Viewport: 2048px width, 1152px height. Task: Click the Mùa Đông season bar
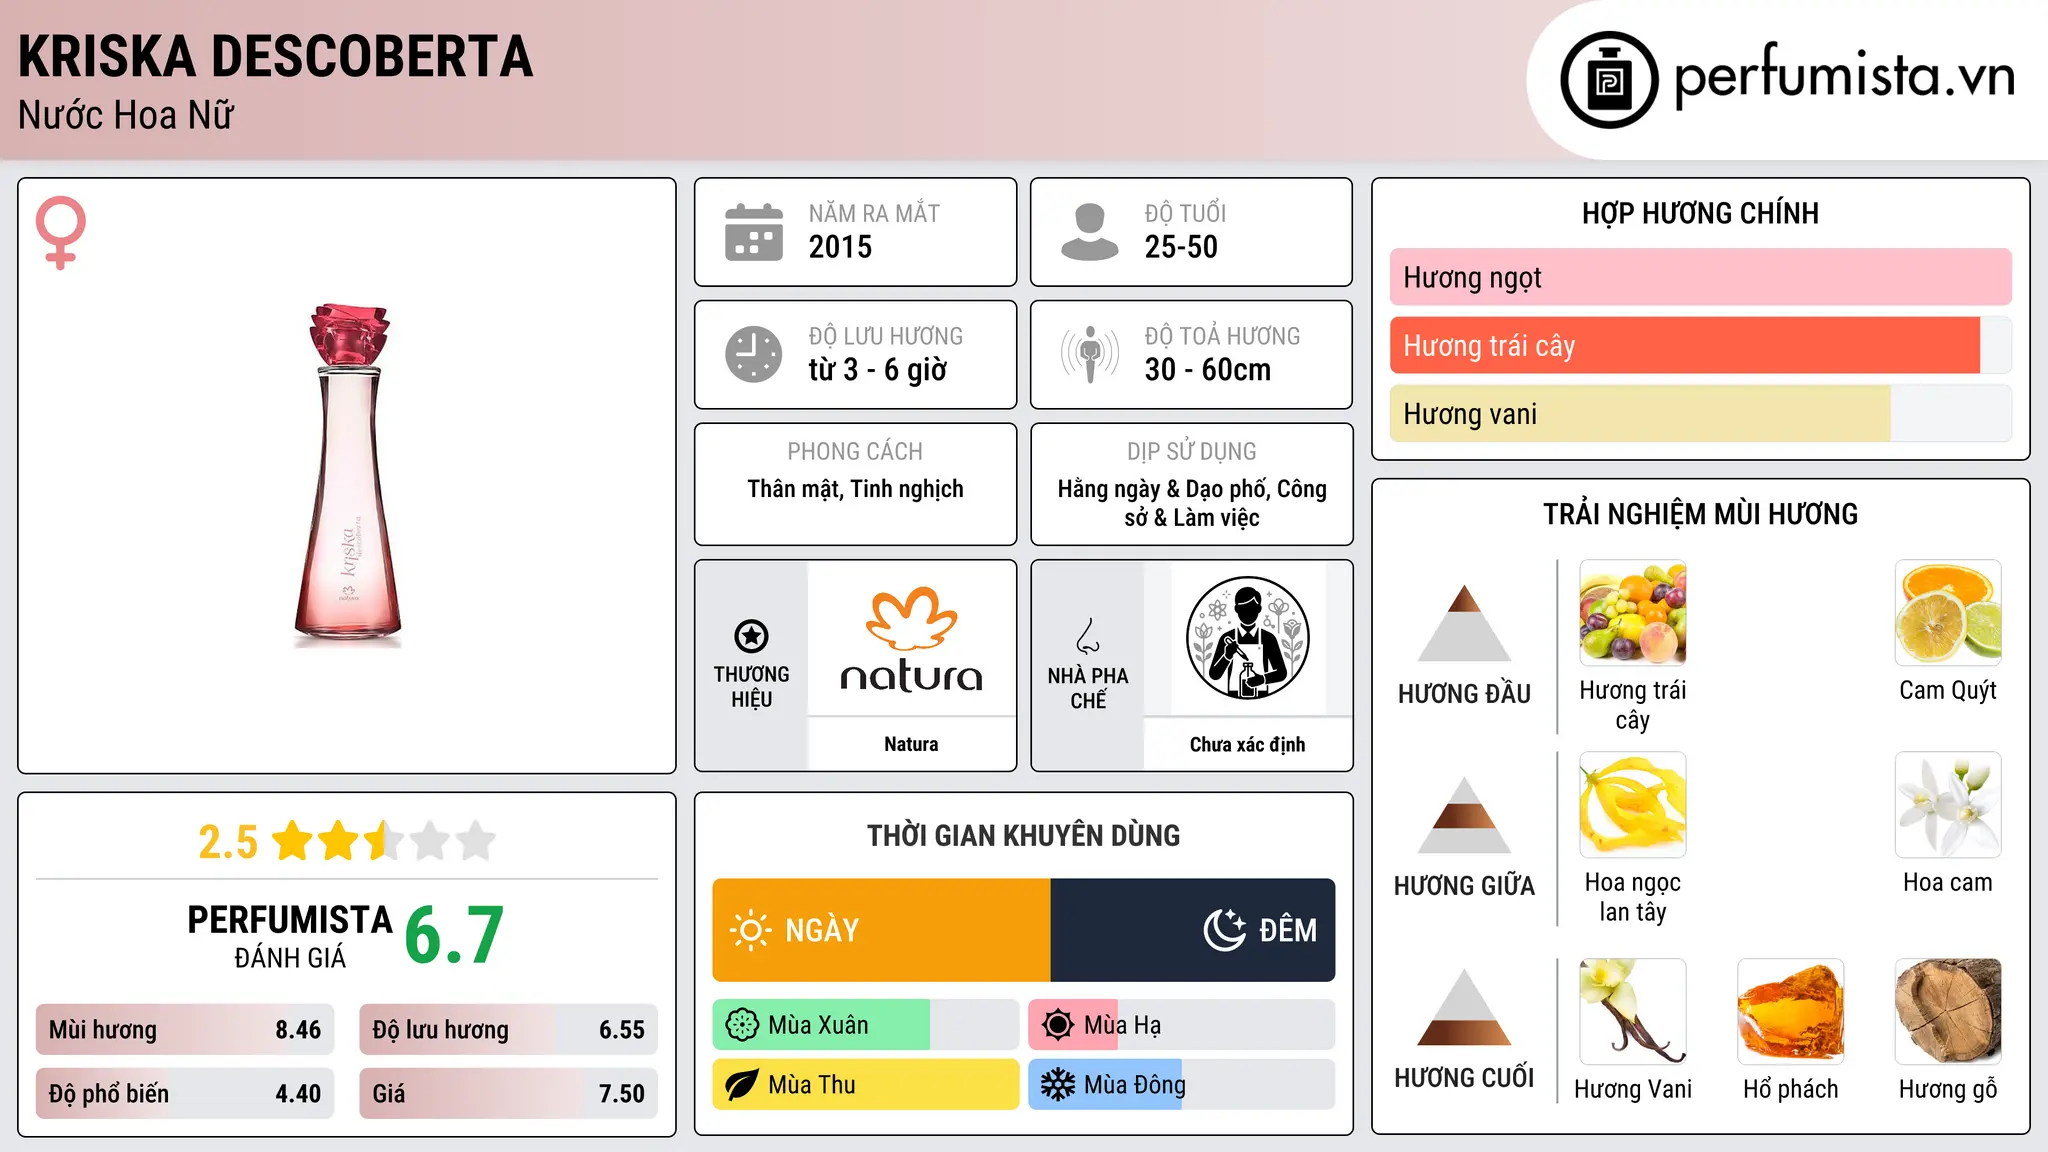(x=1181, y=1085)
